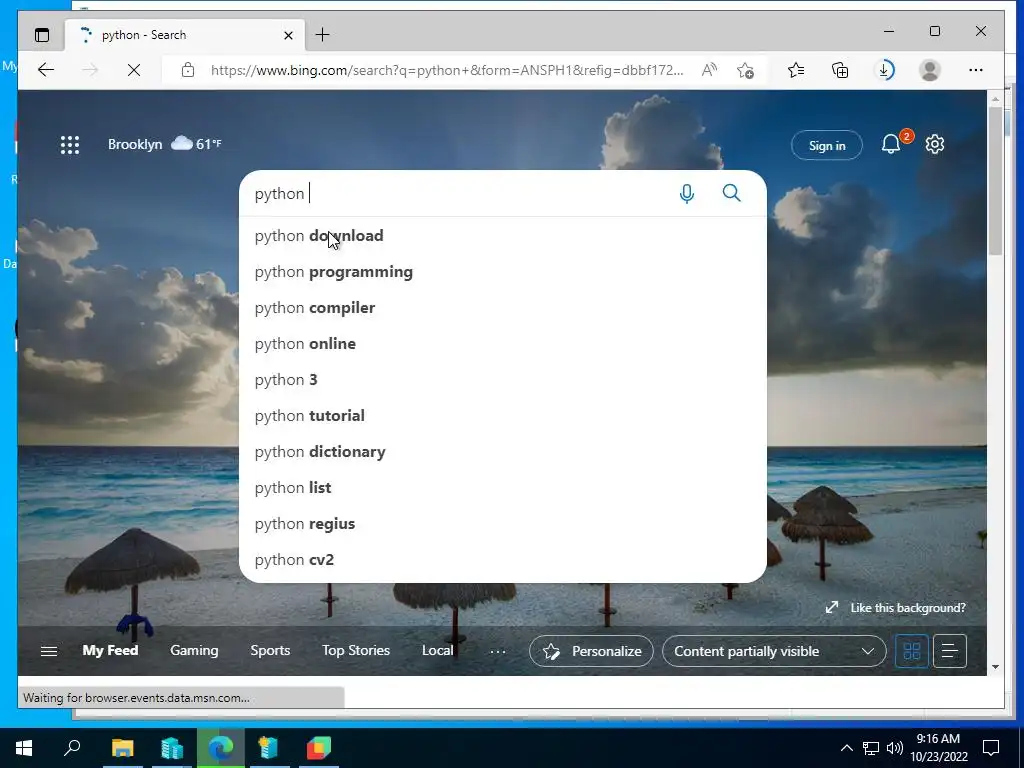1024x768 pixels.
Task: Open a new tab with plus button
Action: click(322, 35)
